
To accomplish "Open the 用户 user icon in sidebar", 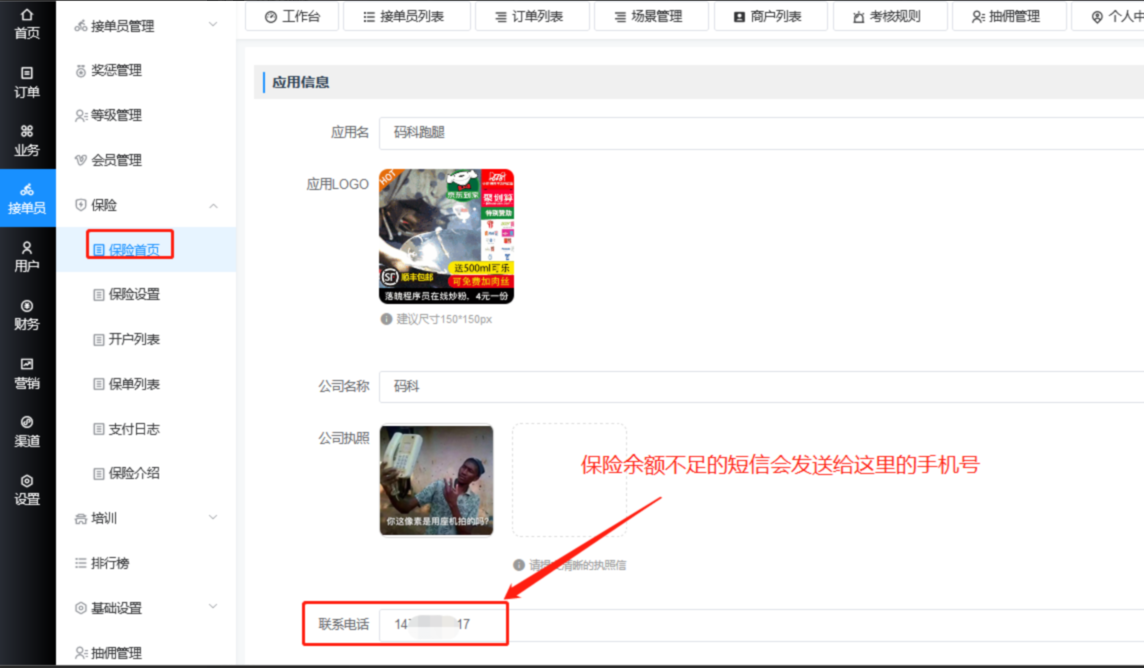I will click(27, 248).
